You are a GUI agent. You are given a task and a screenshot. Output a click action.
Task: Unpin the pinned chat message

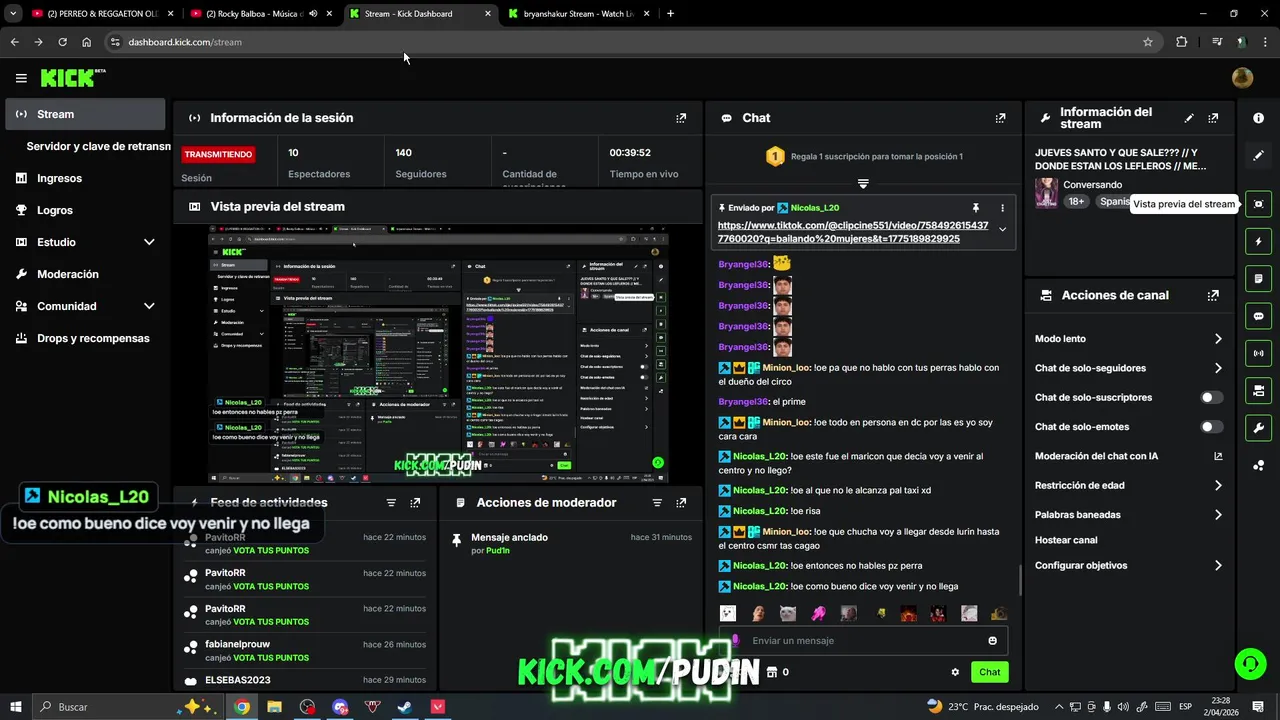976,208
